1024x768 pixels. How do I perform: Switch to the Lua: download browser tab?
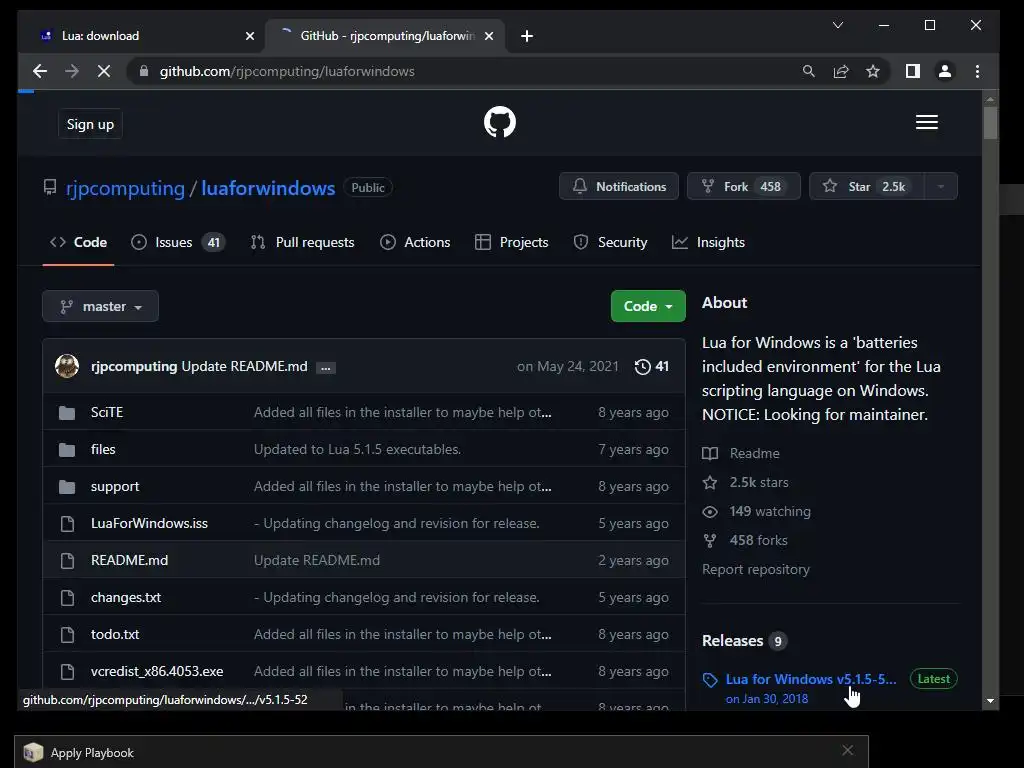point(142,36)
